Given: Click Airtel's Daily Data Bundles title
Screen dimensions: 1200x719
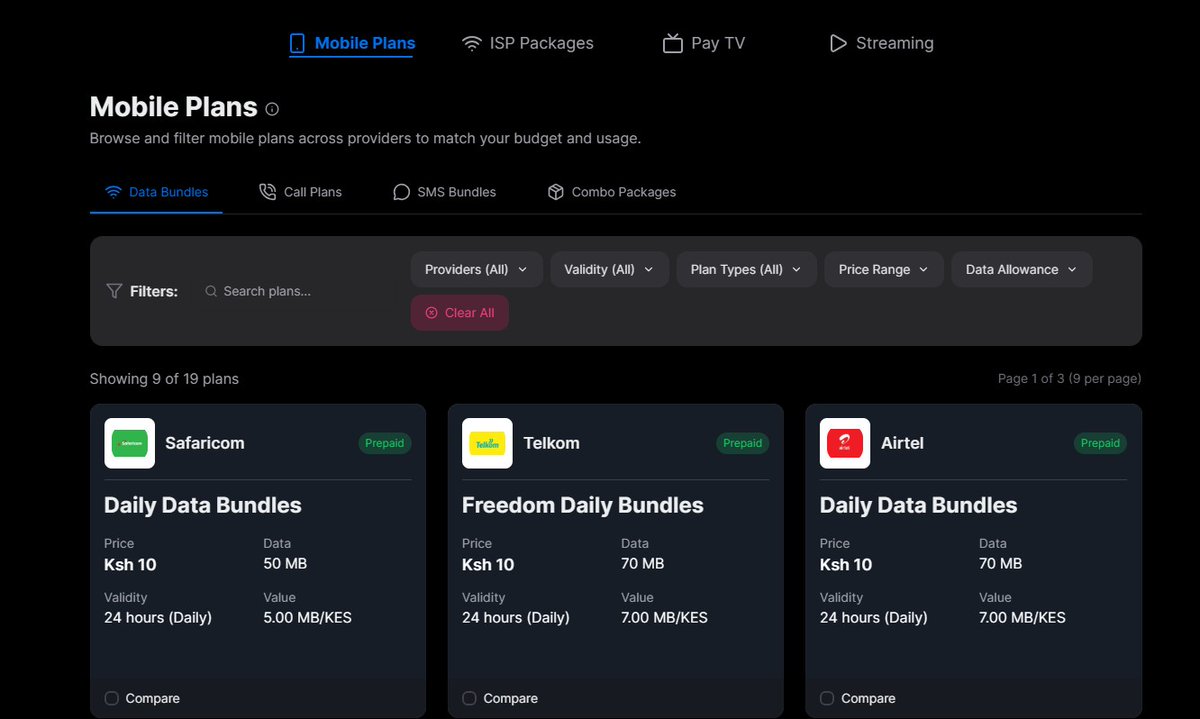Looking at the screenshot, I should point(919,505).
